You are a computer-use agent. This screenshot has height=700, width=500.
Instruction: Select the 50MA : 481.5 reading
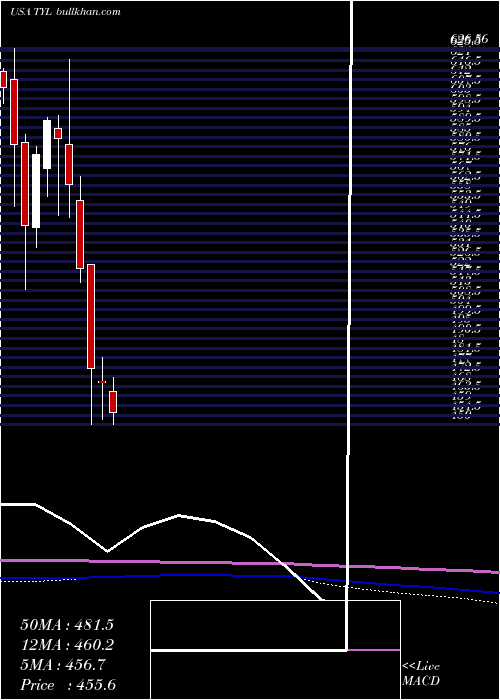pos(67,625)
